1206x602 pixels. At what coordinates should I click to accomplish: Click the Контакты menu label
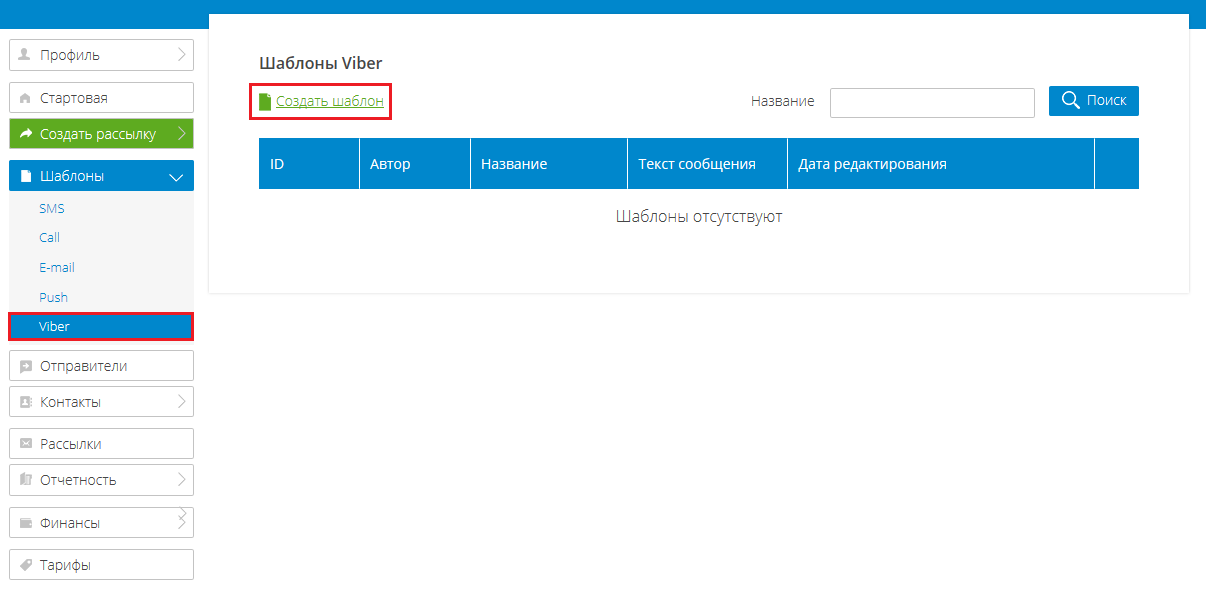70,402
